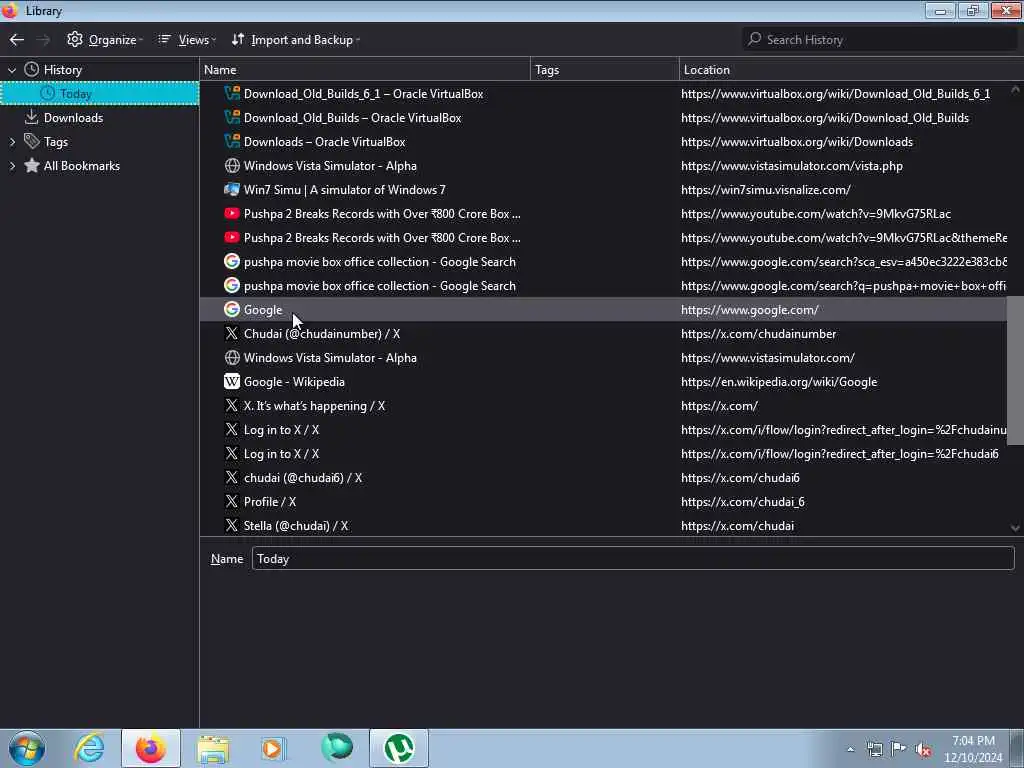1024x768 pixels.
Task: Sort by the Location column header
Action: click(x=851, y=70)
